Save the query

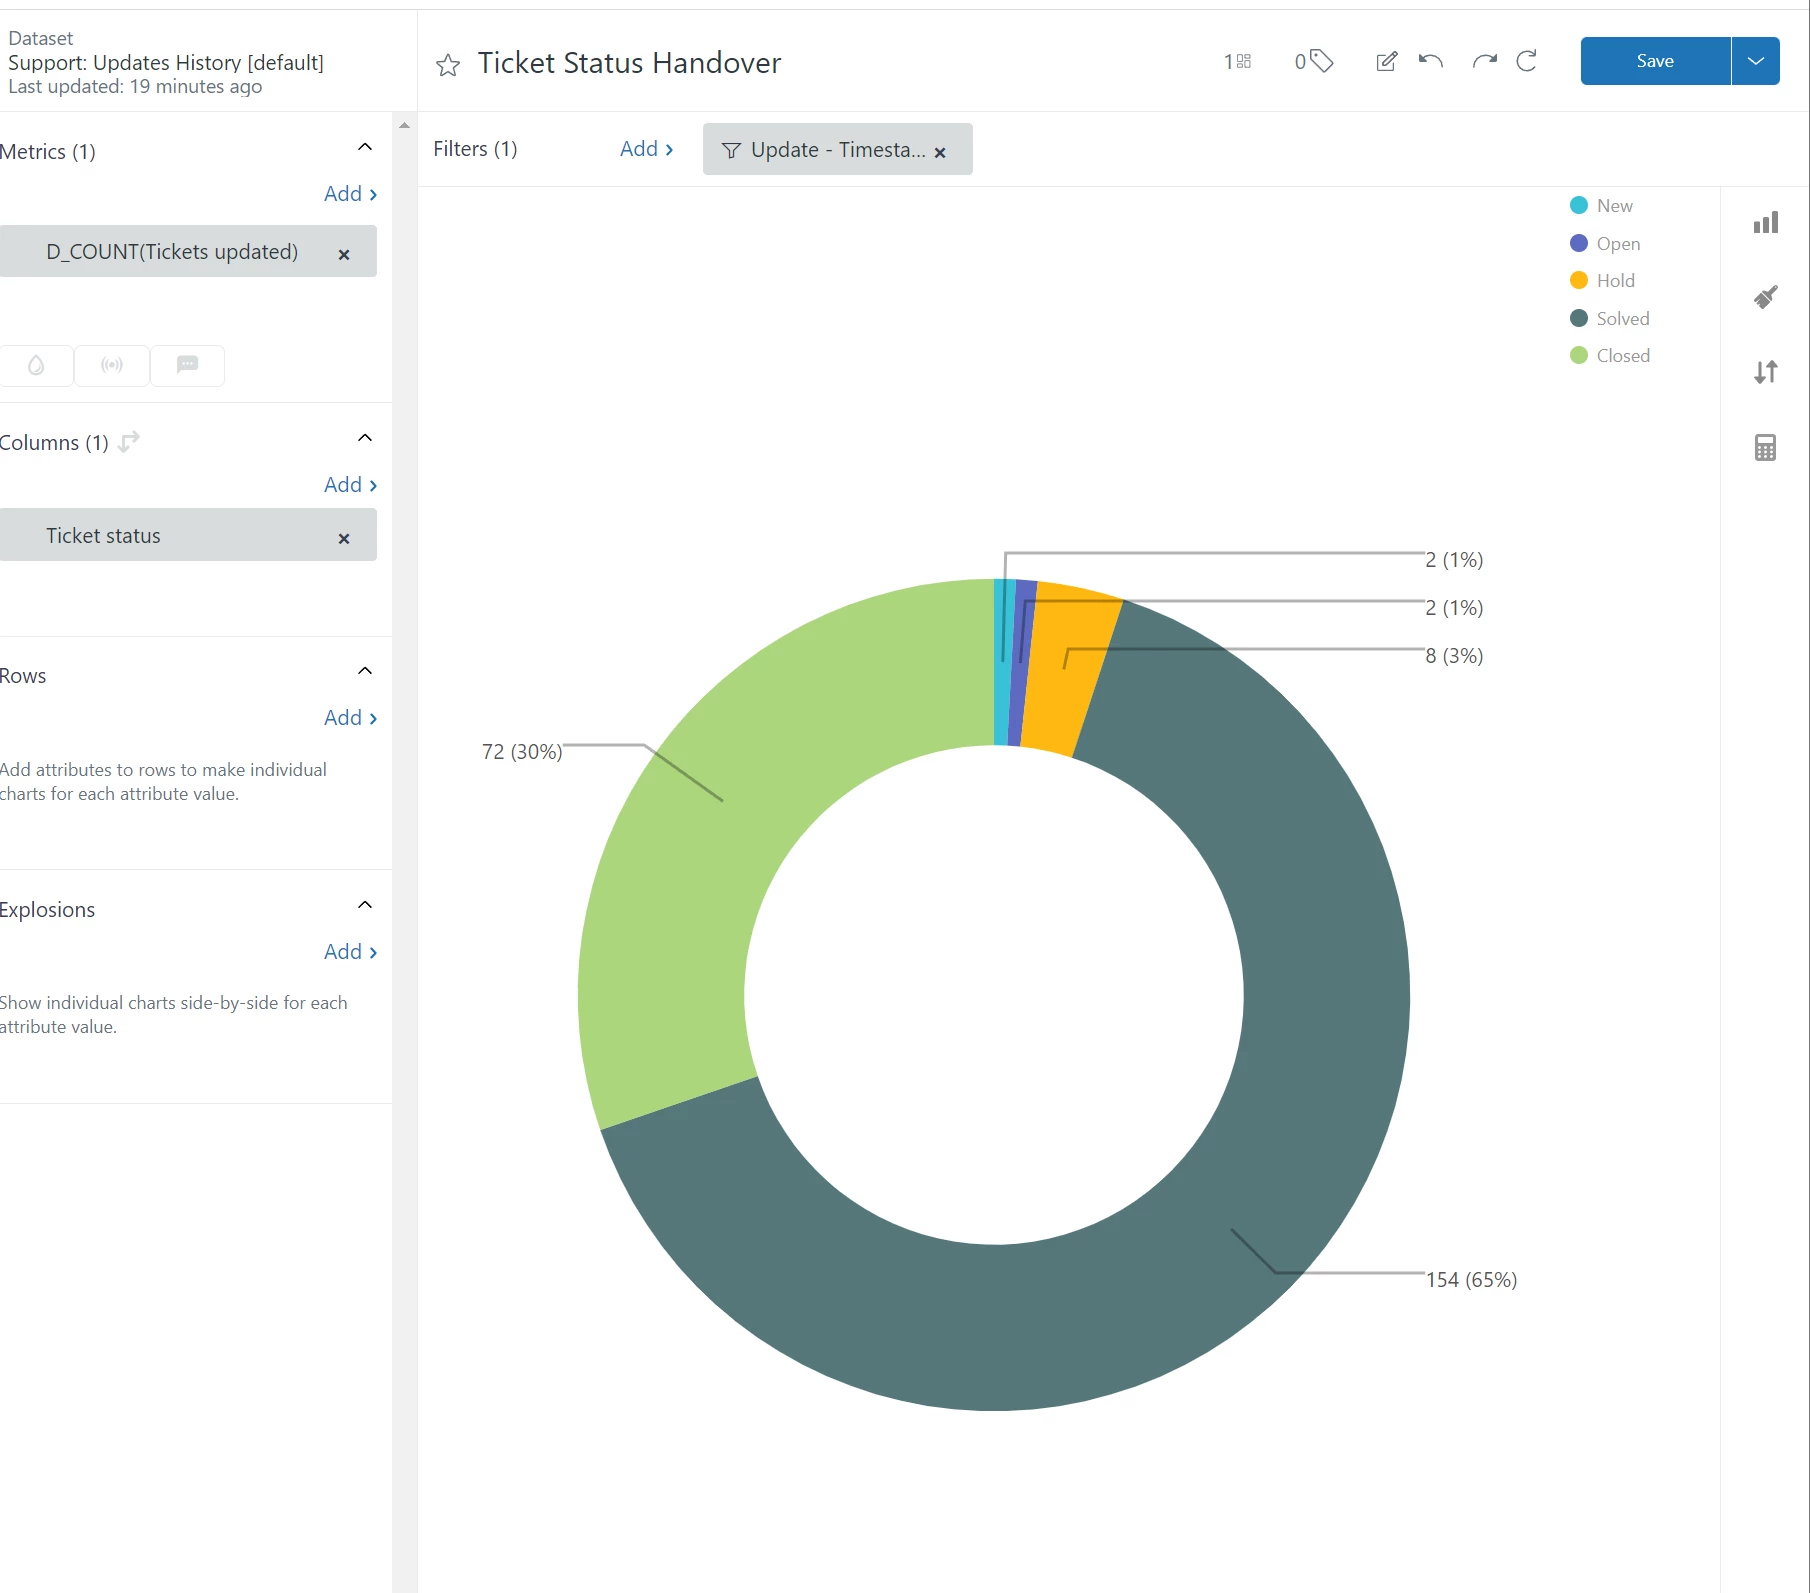[x=1655, y=61]
